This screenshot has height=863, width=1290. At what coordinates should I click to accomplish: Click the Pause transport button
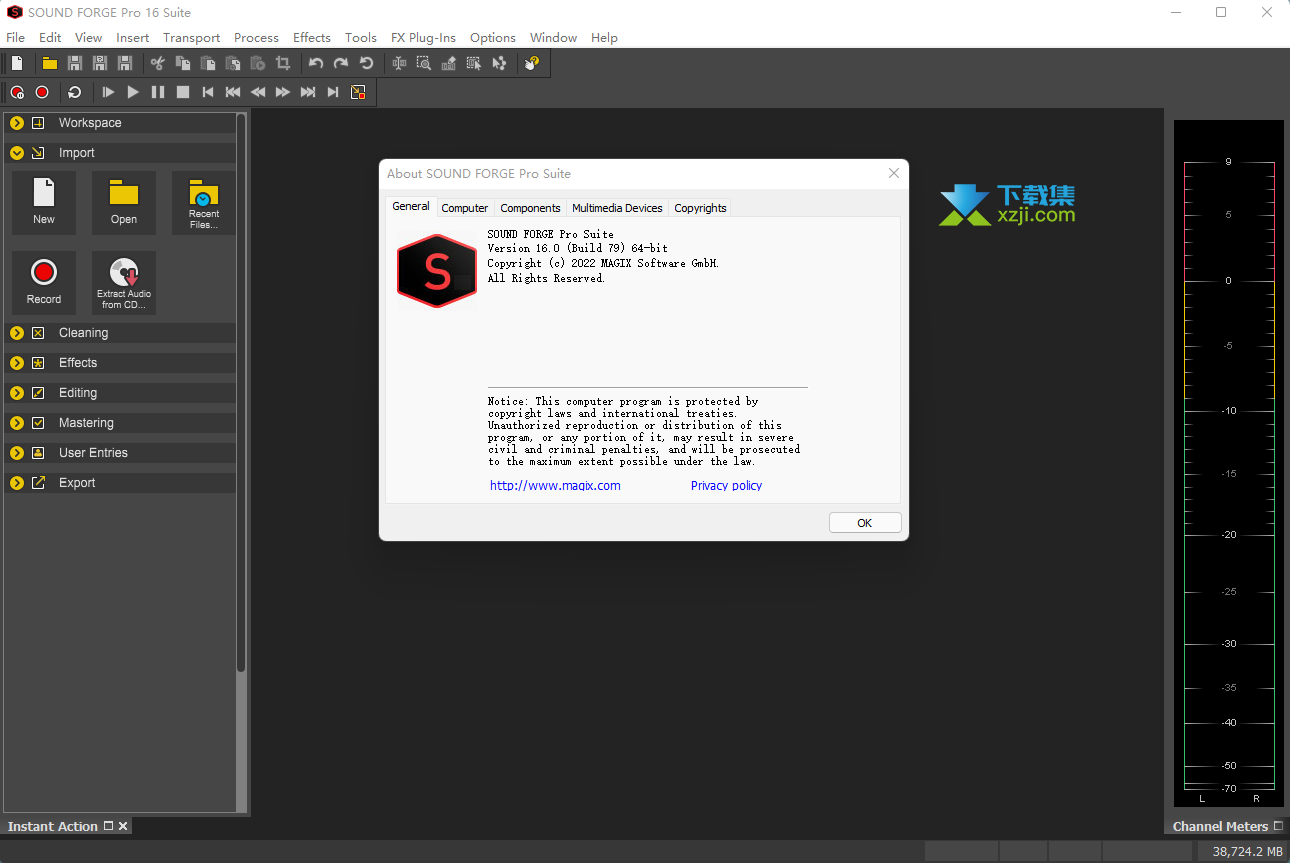pyautogui.click(x=158, y=92)
